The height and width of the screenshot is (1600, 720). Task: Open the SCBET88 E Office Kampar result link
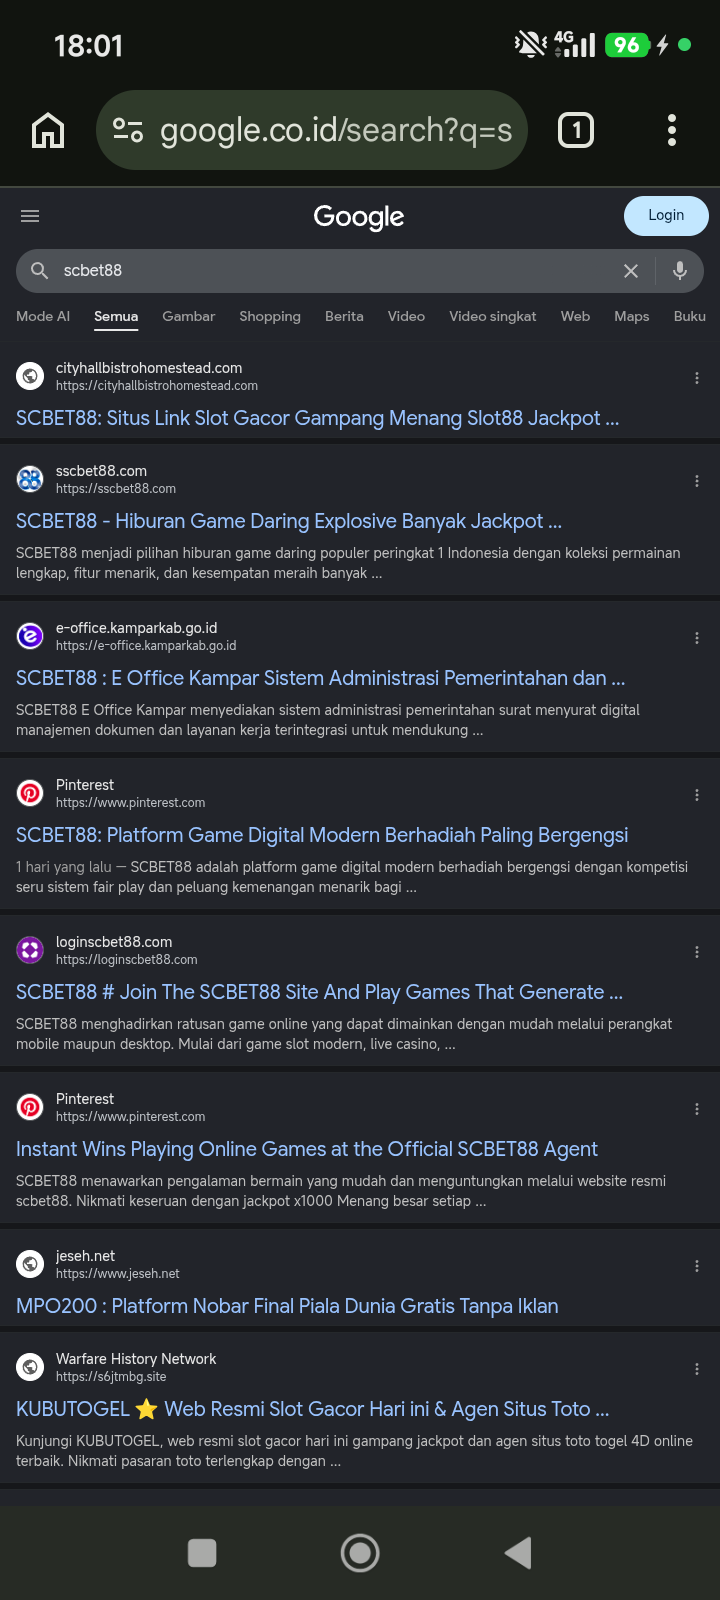tap(320, 678)
